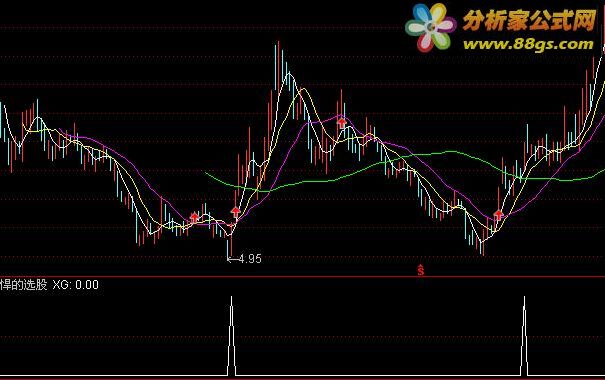This screenshot has height=380, width=605.
Task: Click the first white spike in the indicator panel
Action: [232, 336]
